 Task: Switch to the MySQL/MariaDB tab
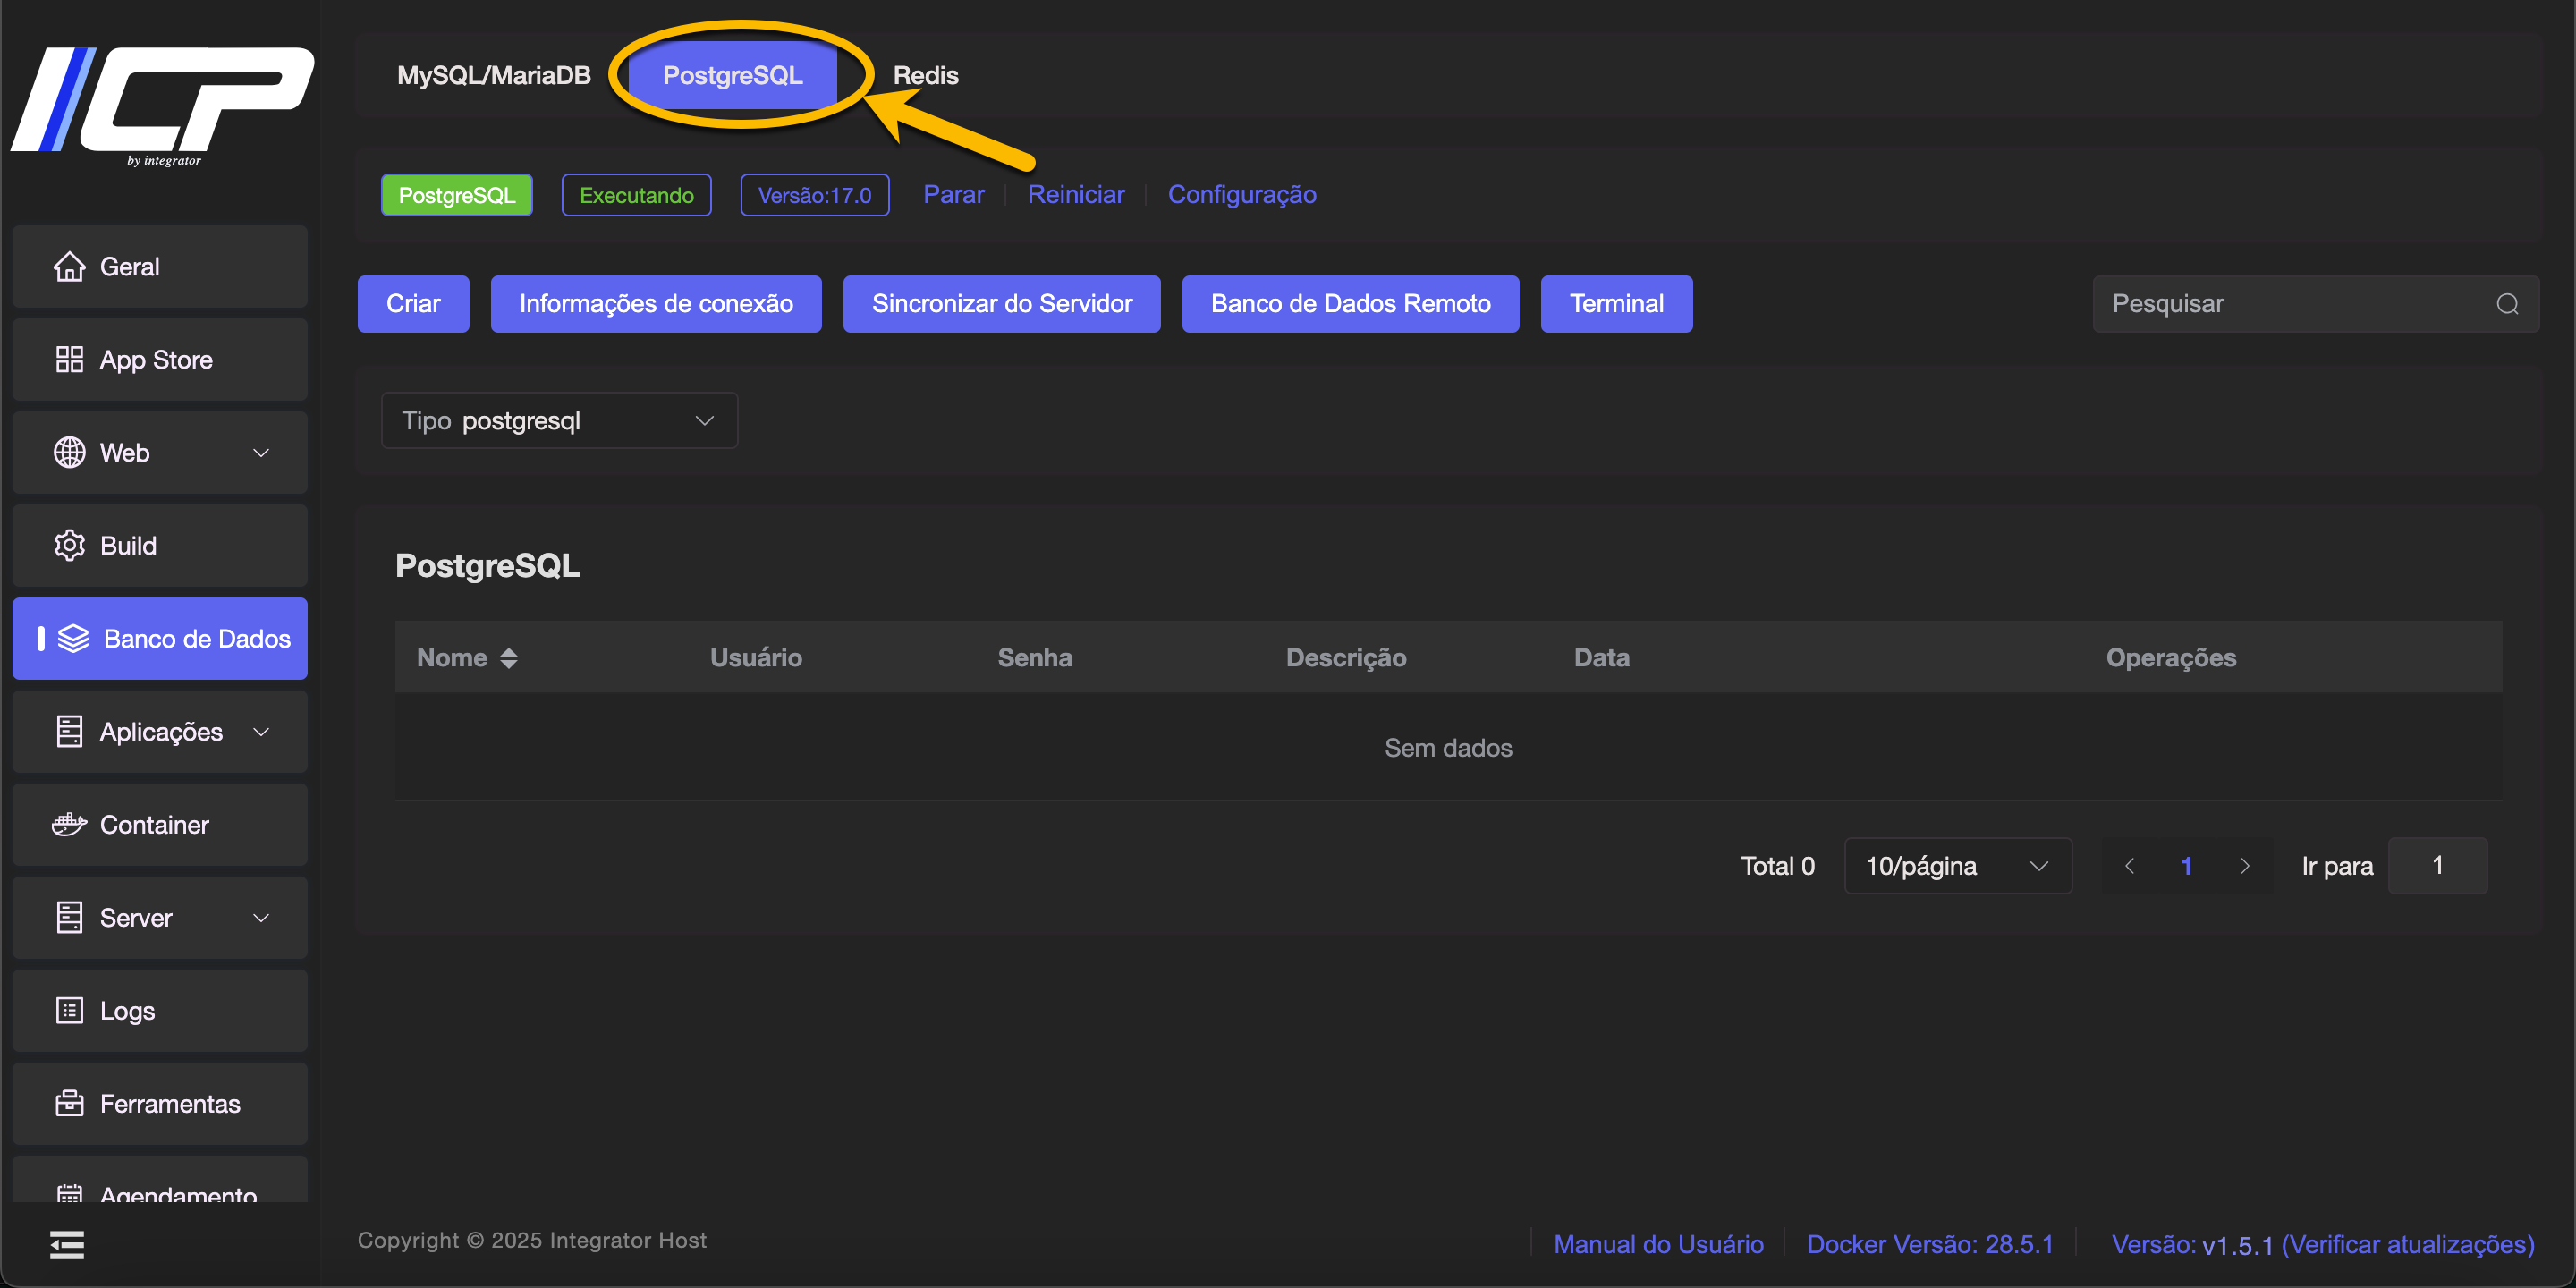tap(493, 75)
